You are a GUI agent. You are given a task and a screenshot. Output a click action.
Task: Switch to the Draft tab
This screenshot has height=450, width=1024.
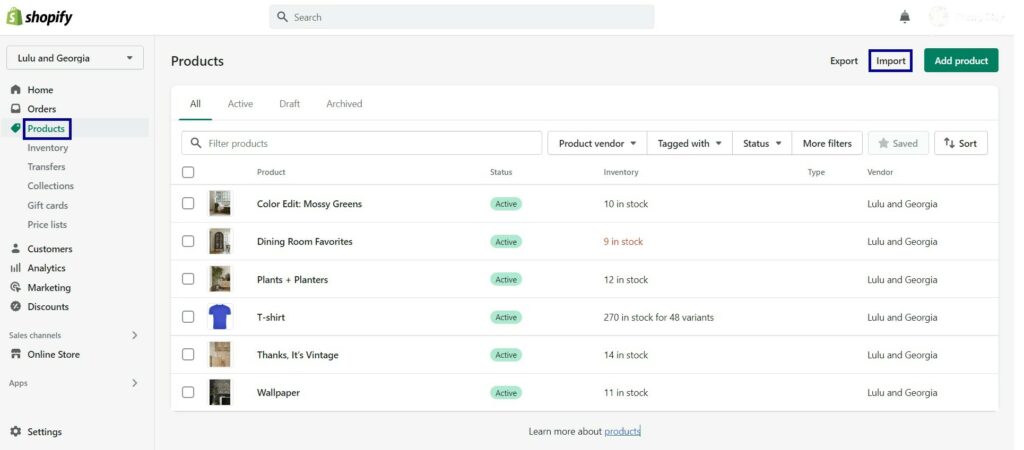[289, 103]
